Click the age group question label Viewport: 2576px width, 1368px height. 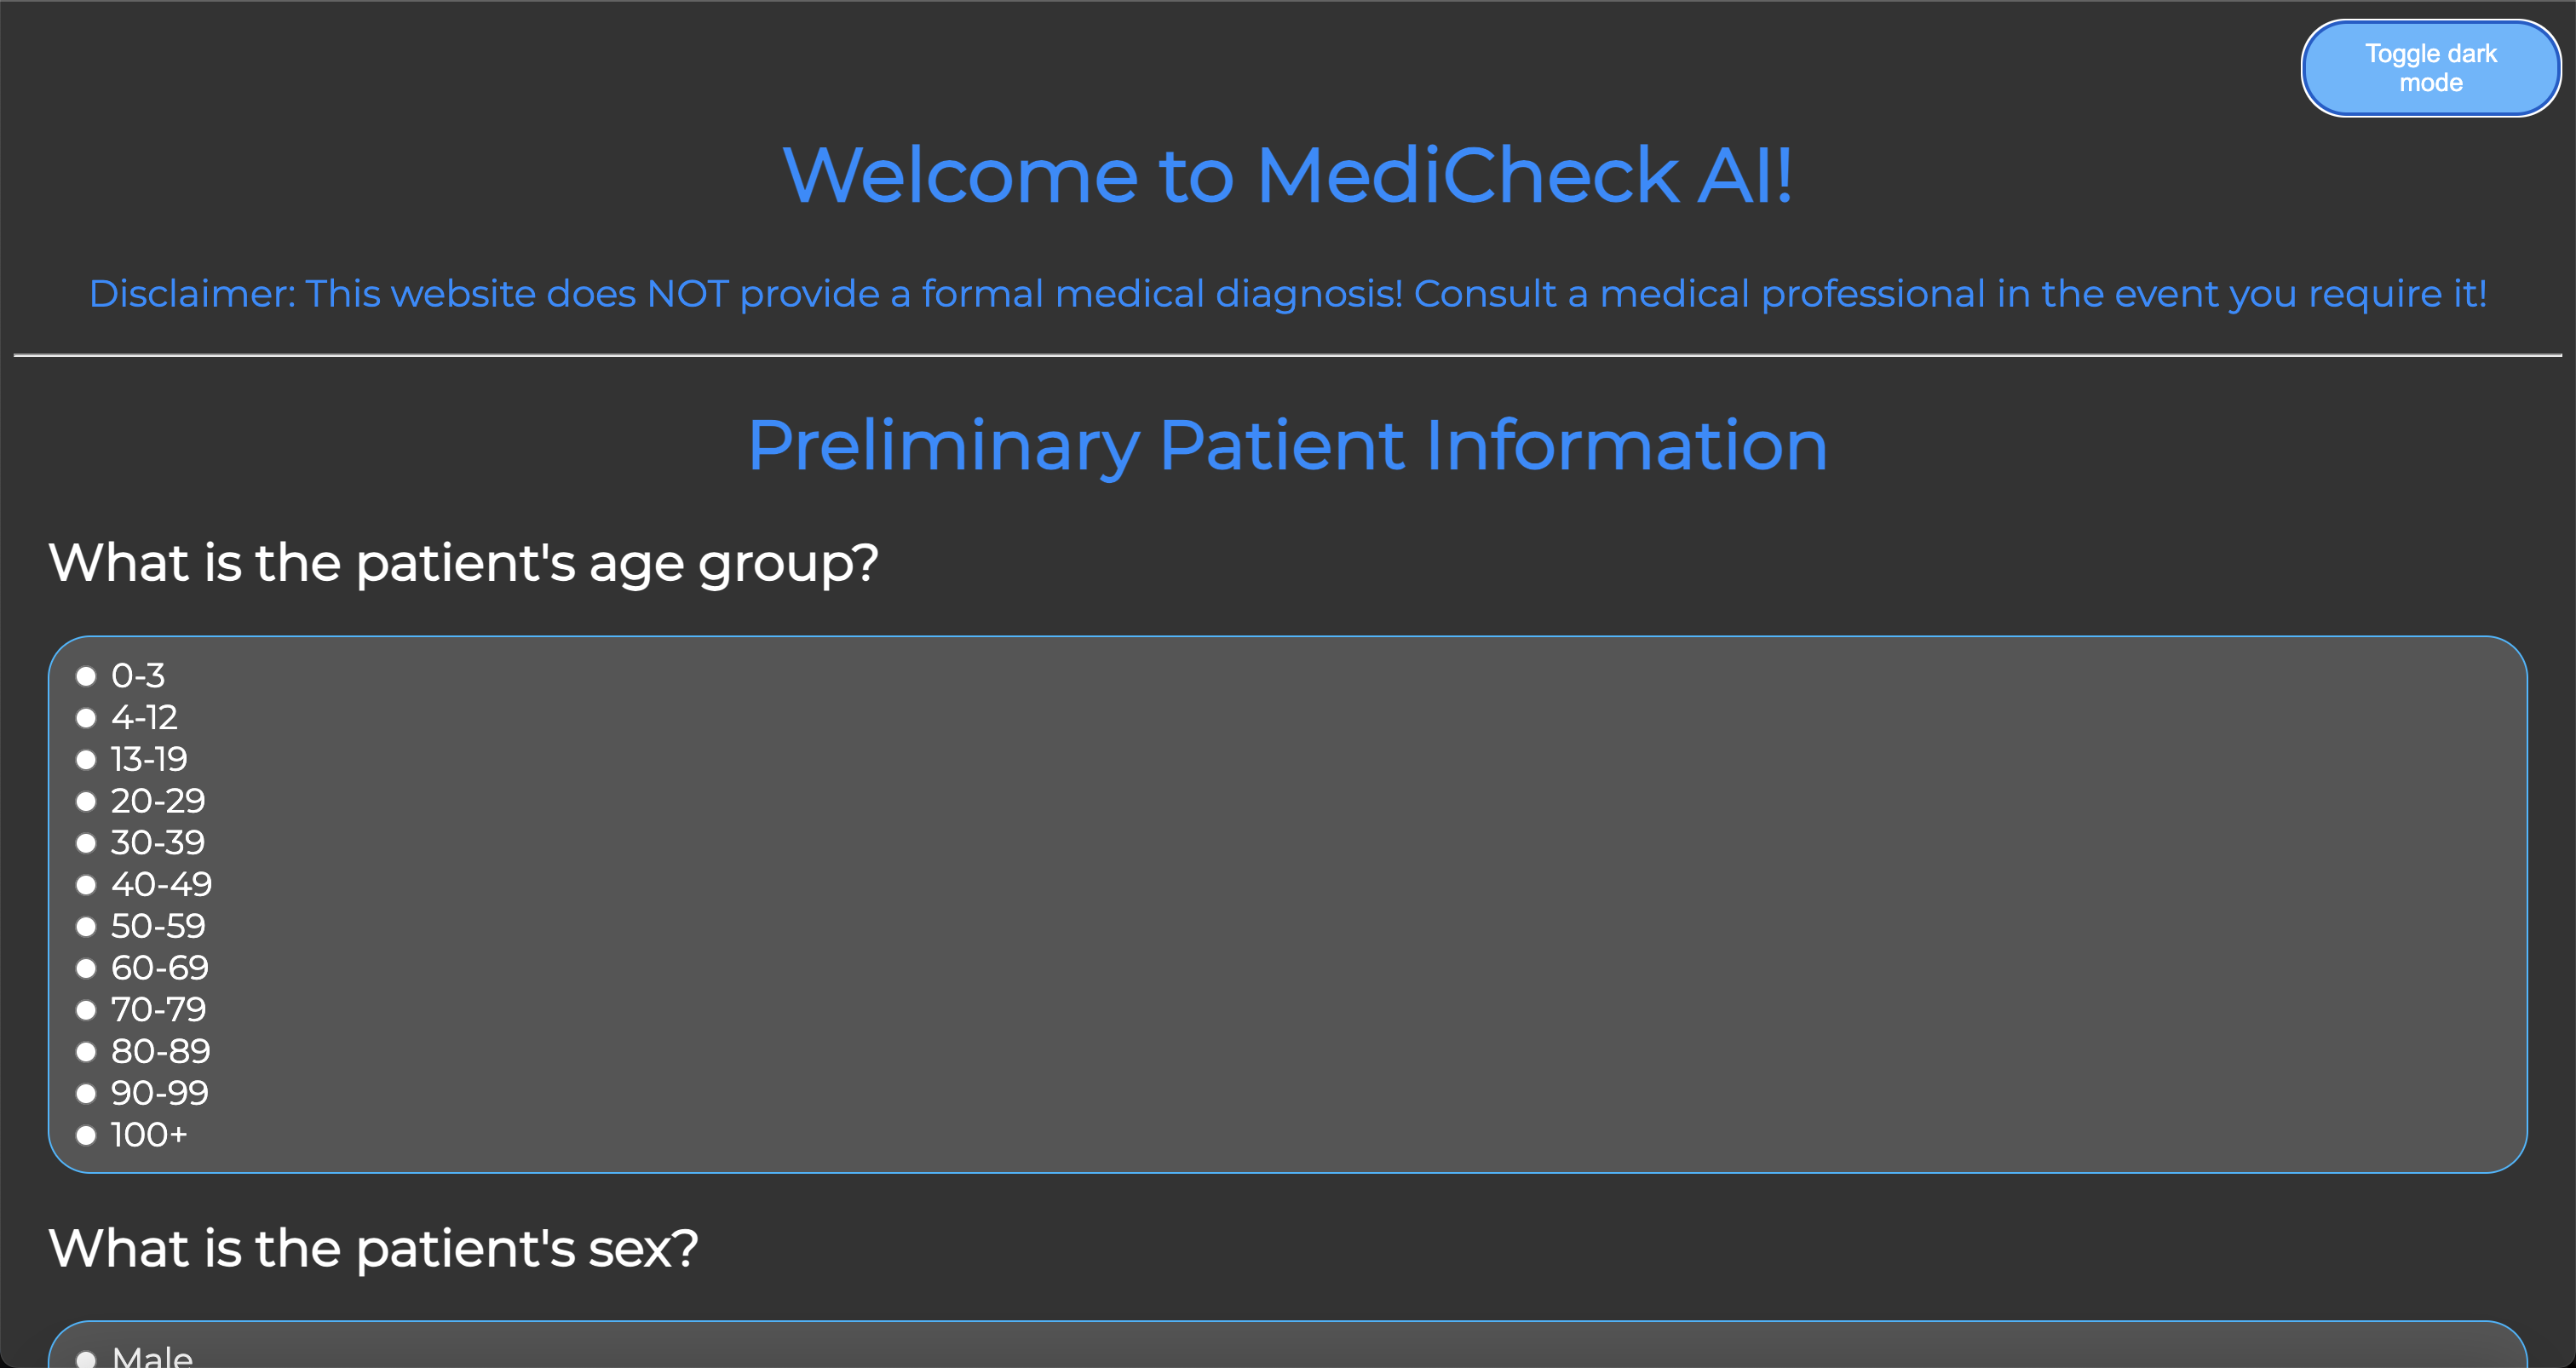pos(464,562)
